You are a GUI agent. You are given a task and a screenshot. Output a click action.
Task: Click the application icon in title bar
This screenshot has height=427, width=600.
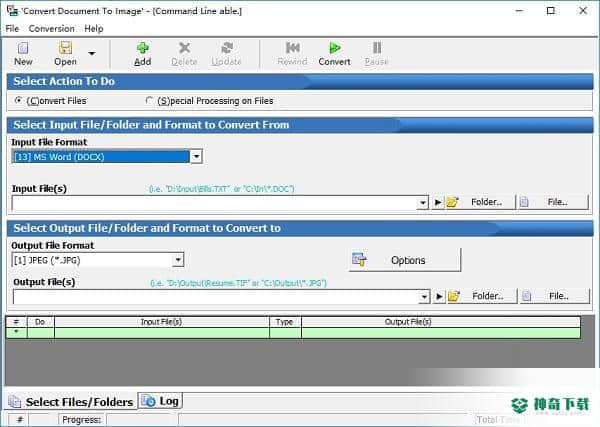(x=12, y=10)
